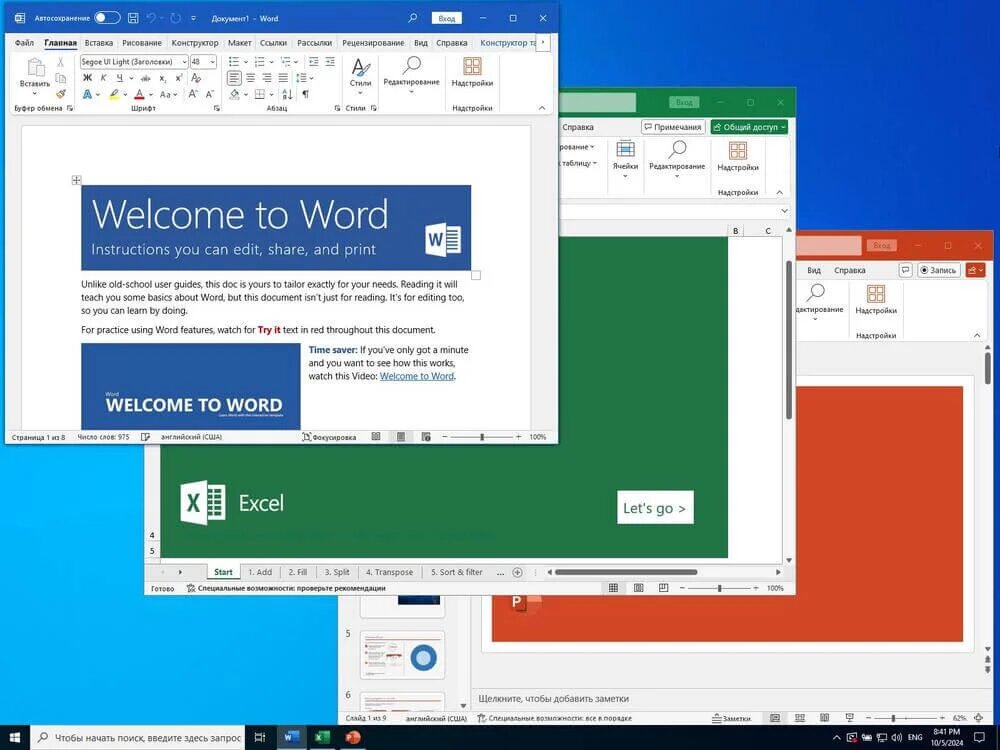Toggle bold Ж formatting in Word
Viewport: 1000px width, 750px height.
pyautogui.click(x=87, y=78)
